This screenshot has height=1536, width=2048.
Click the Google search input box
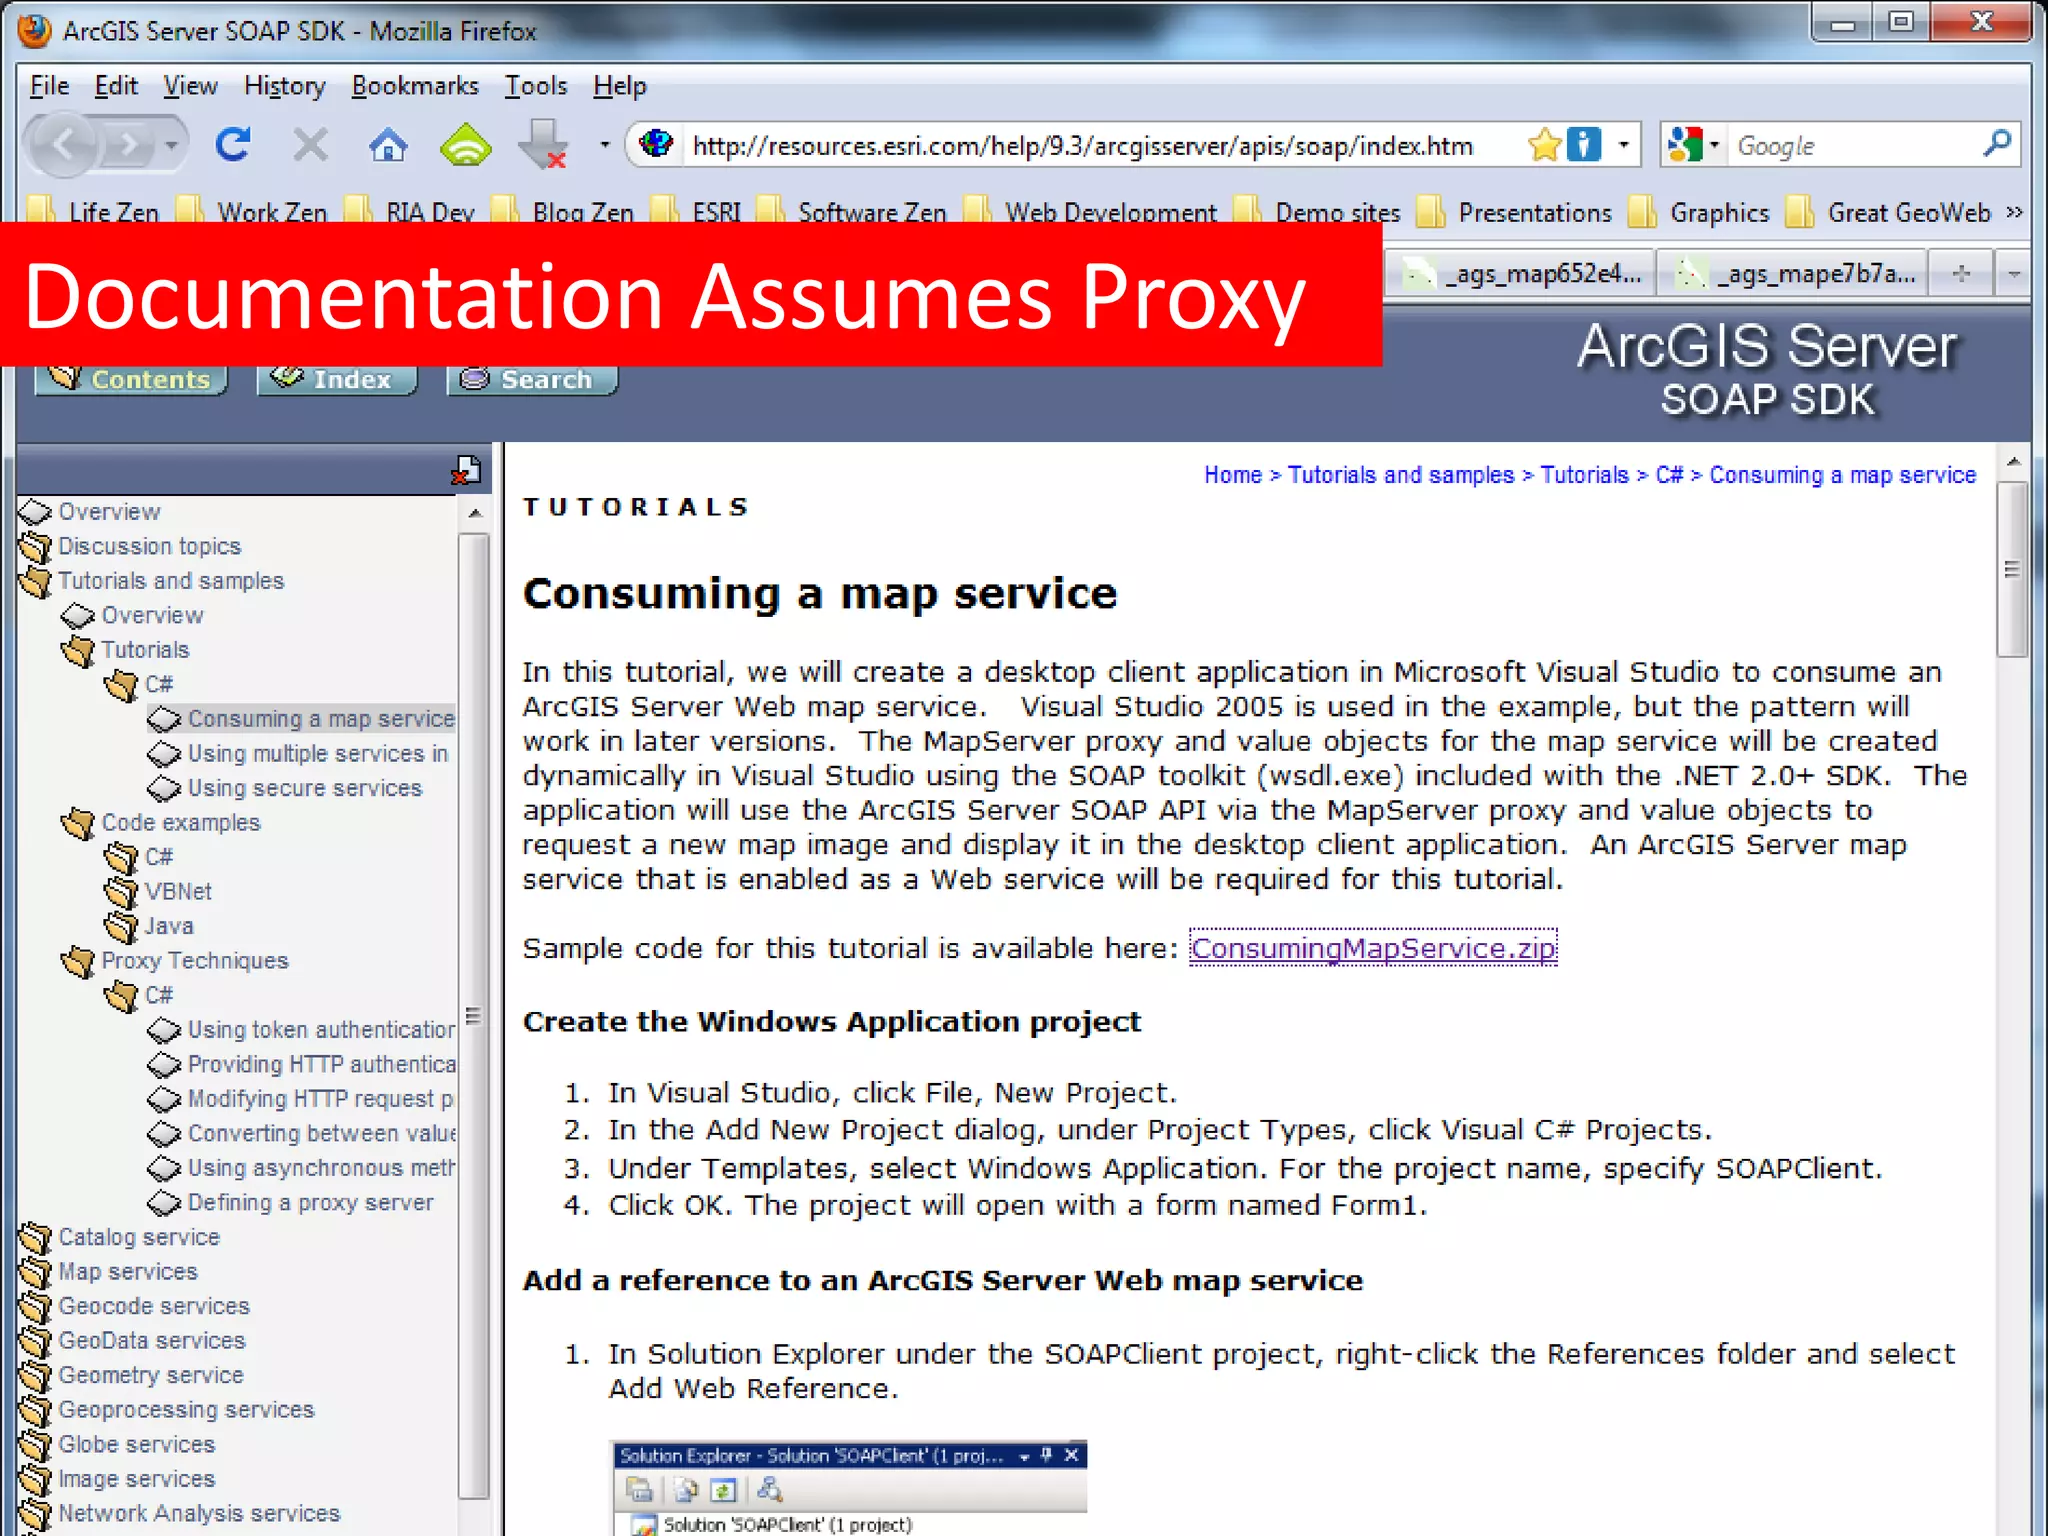1856,146
